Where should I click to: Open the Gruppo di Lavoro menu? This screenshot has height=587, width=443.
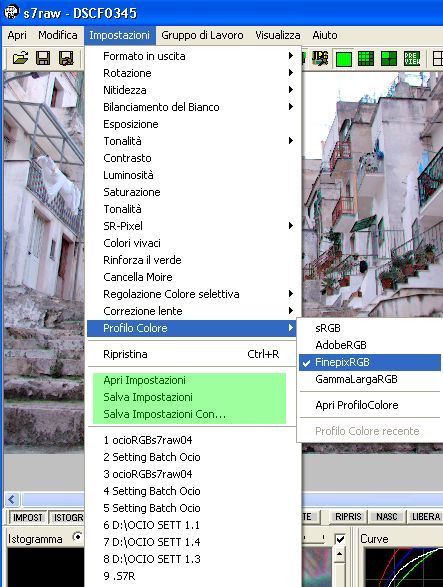(x=202, y=35)
